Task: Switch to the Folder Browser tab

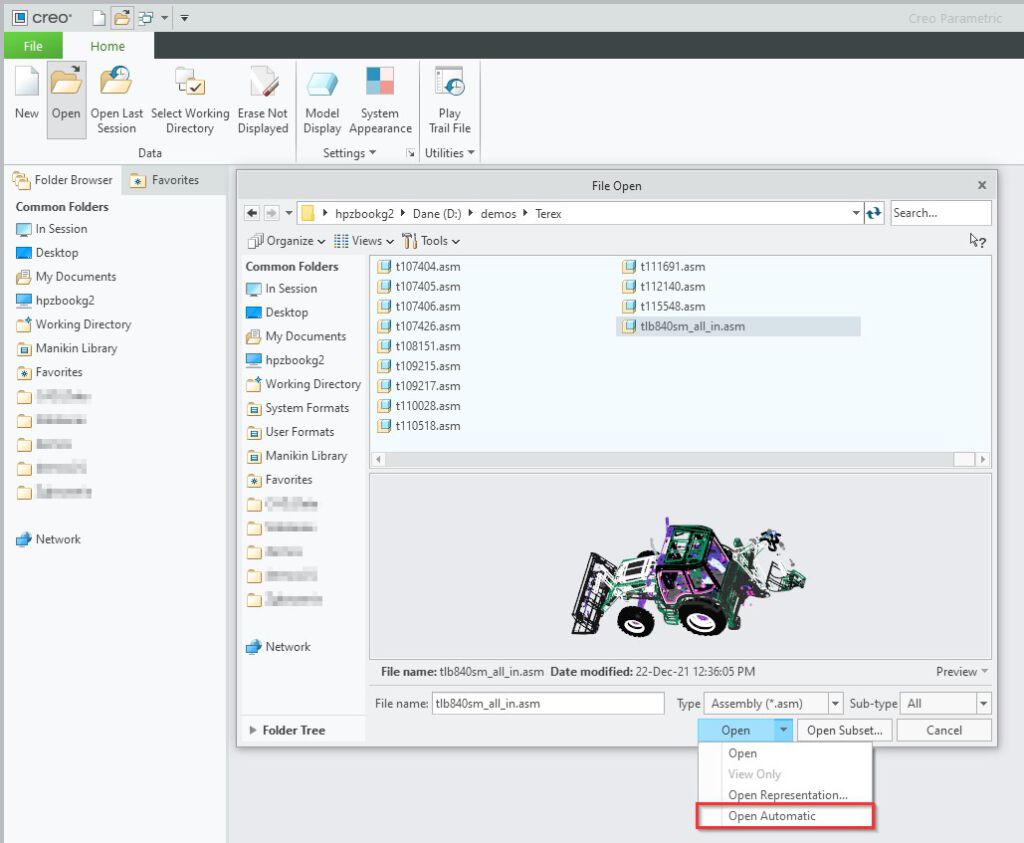Action: point(63,180)
